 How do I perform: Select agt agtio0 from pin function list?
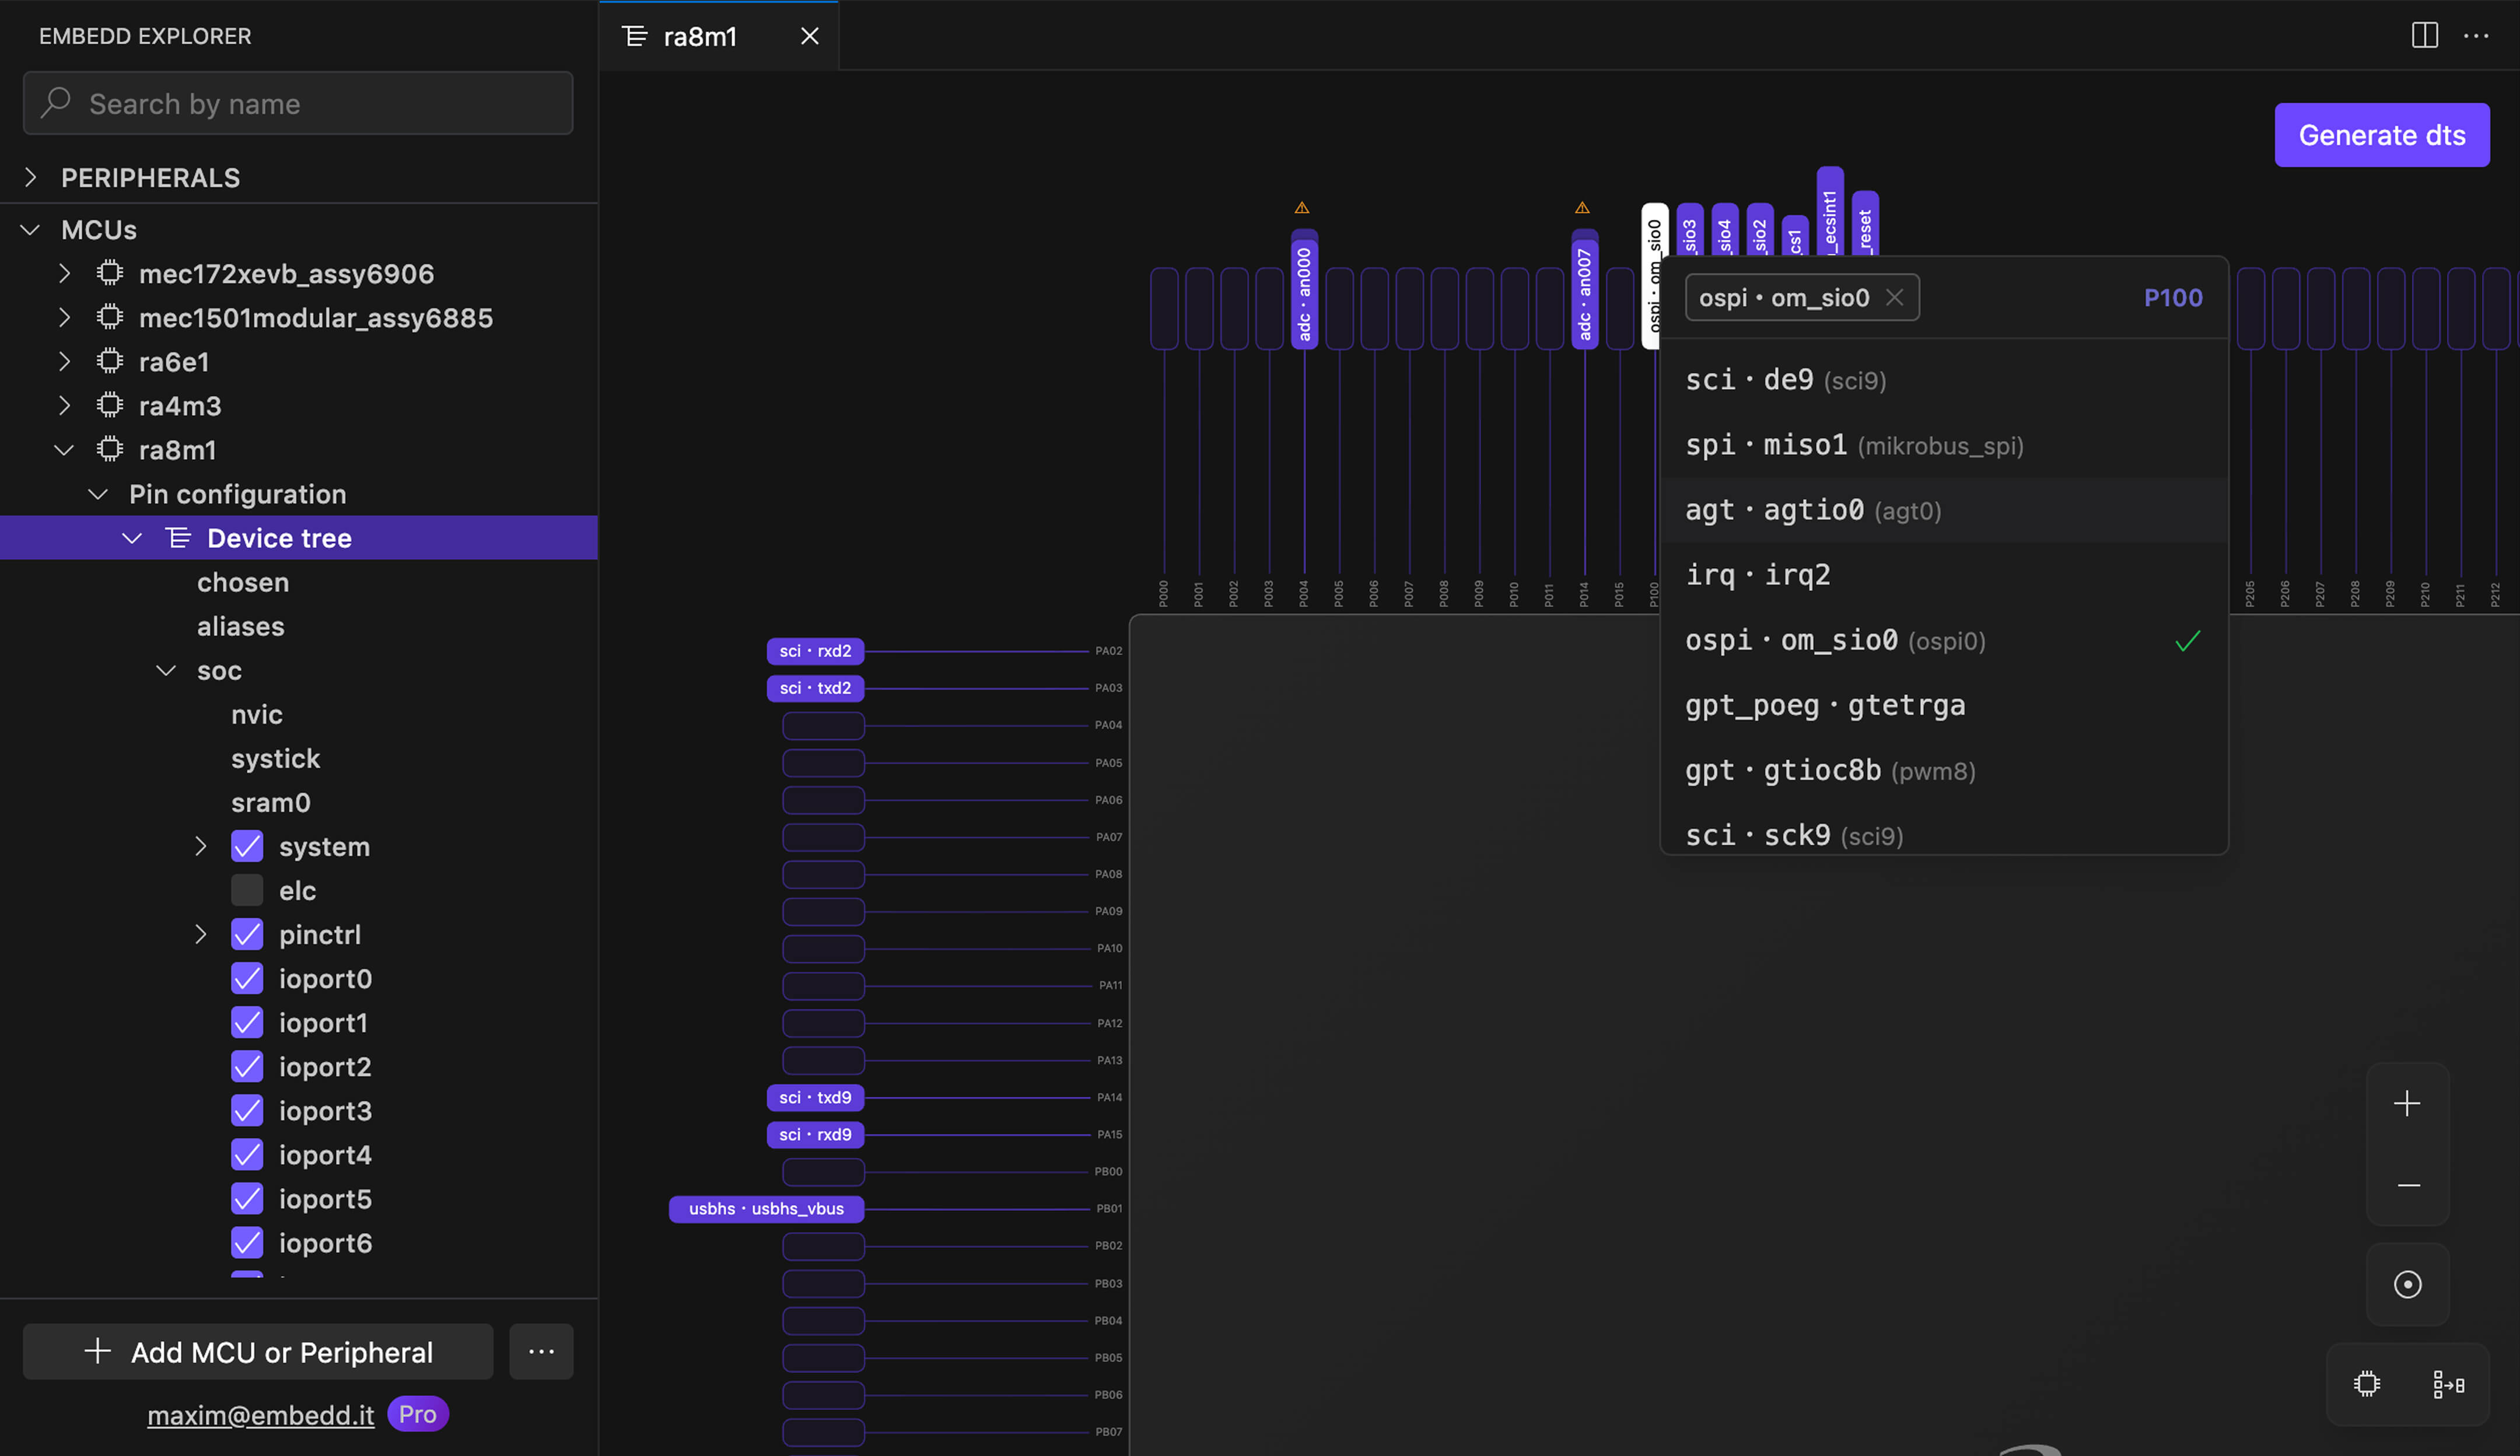(x=1813, y=511)
